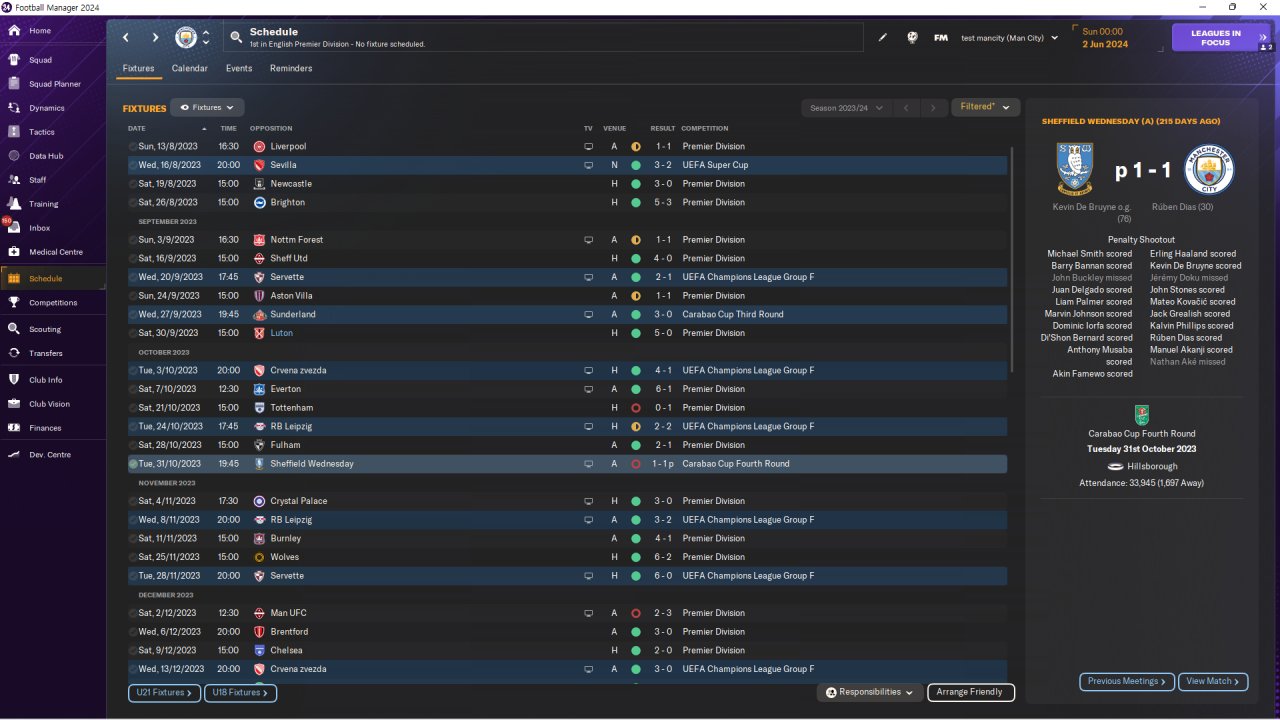Image resolution: width=1280 pixels, height=720 pixels.
Task: Click the pencil edit icon in the top bar
Action: point(883,38)
